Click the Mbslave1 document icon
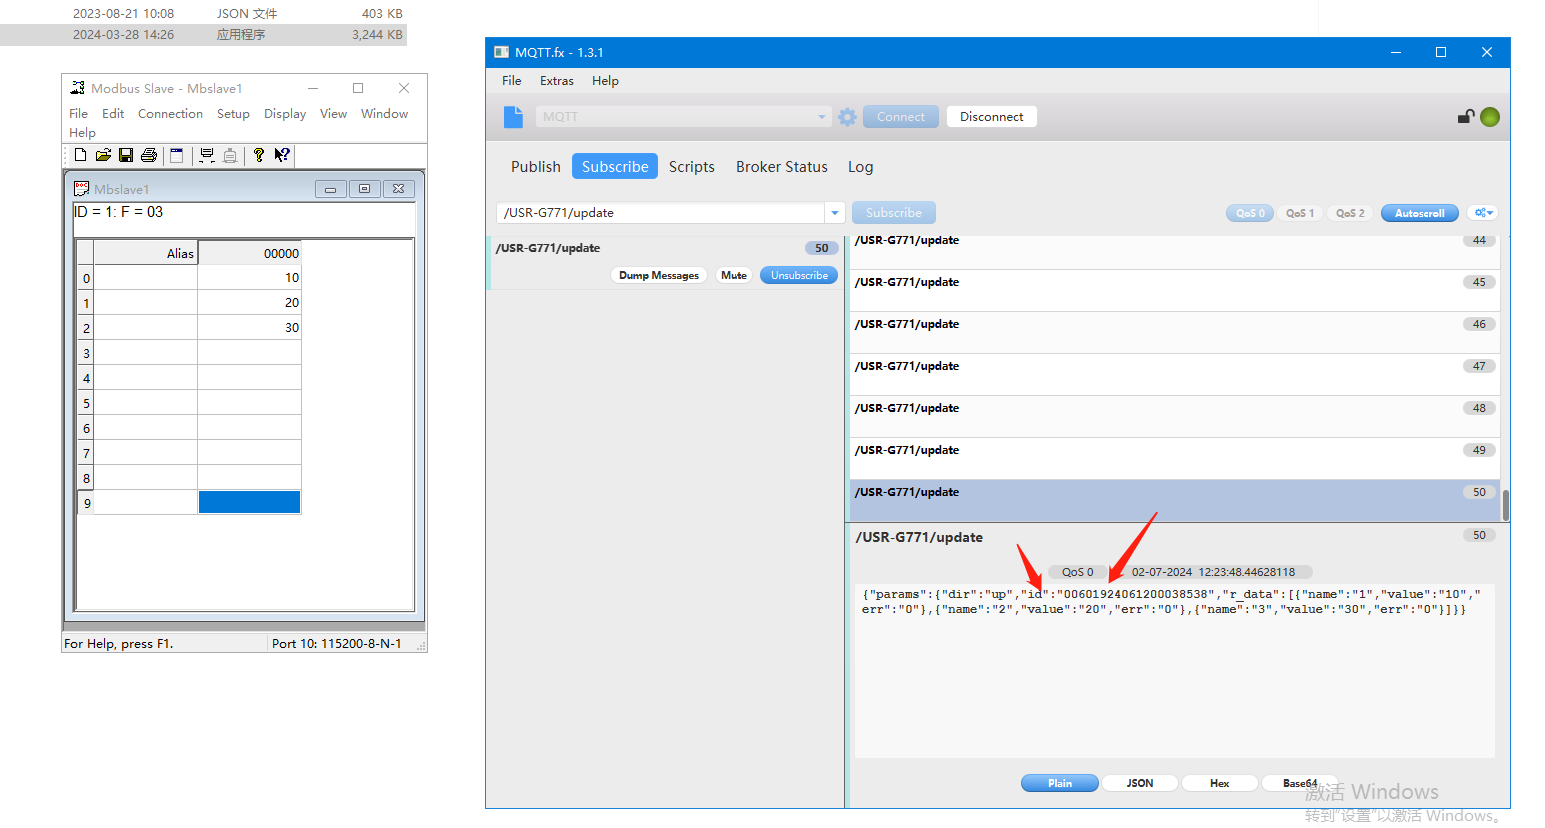The width and height of the screenshot is (1545, 828). pos(82,188)
